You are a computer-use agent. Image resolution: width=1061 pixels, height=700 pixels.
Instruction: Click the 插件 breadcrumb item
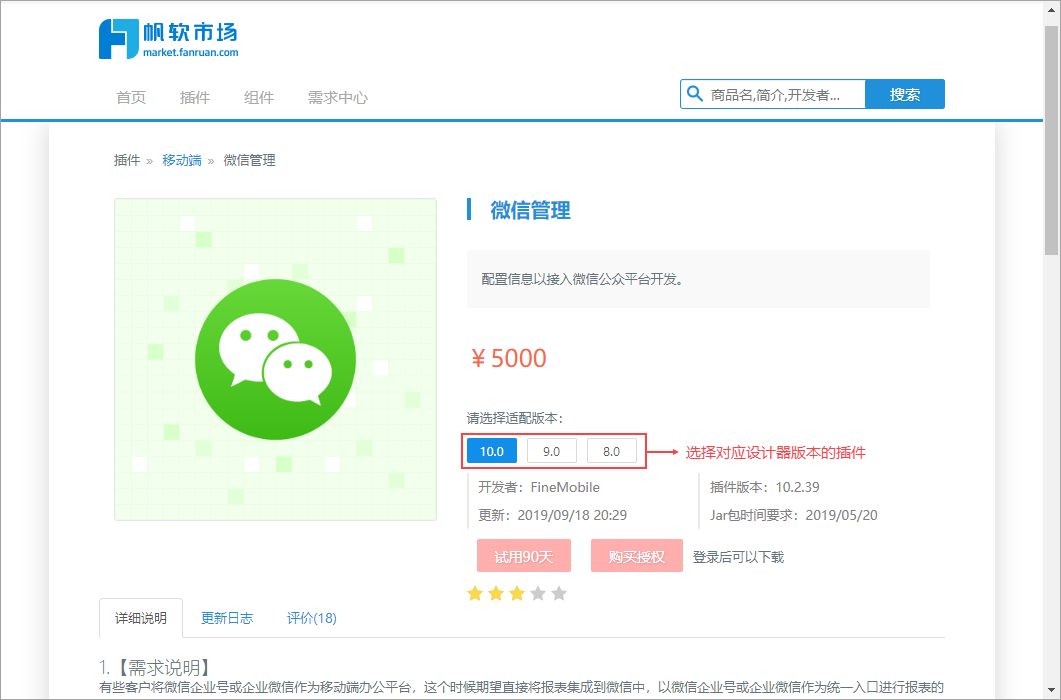pos(127,160)
